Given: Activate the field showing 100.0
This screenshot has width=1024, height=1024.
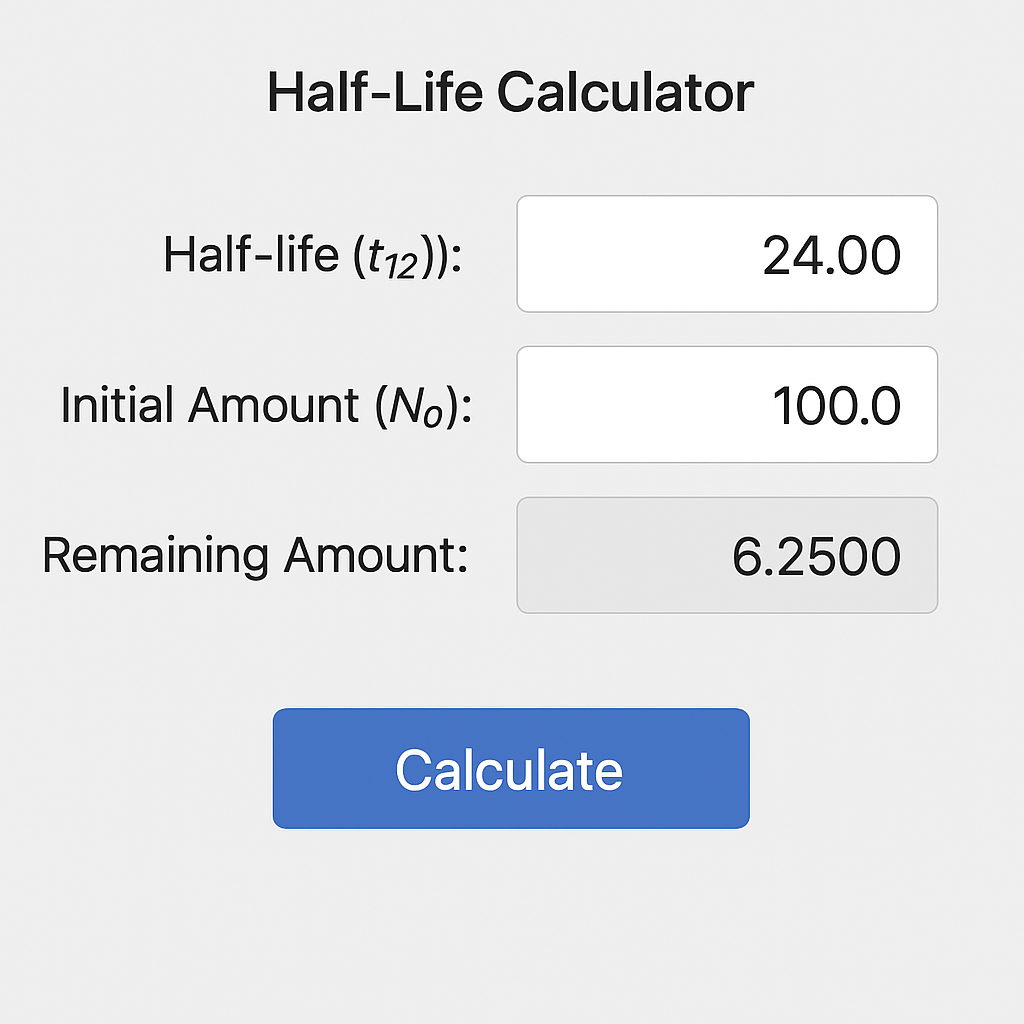Looking at the screenshot, I should point(727,405).
